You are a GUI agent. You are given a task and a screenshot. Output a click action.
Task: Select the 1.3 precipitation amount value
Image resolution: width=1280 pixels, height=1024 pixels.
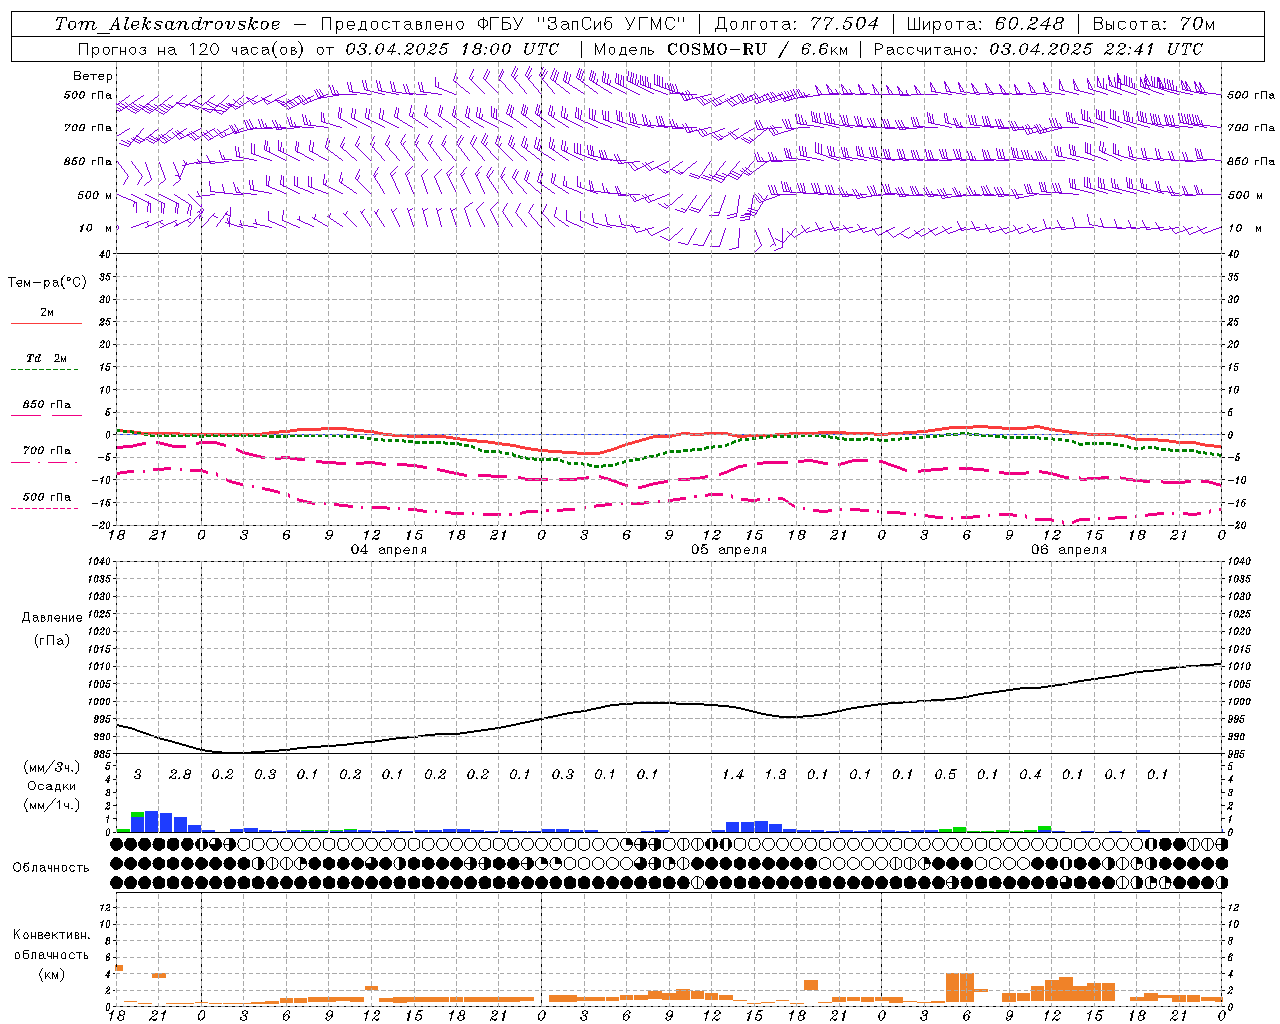[x=775, y=774]
